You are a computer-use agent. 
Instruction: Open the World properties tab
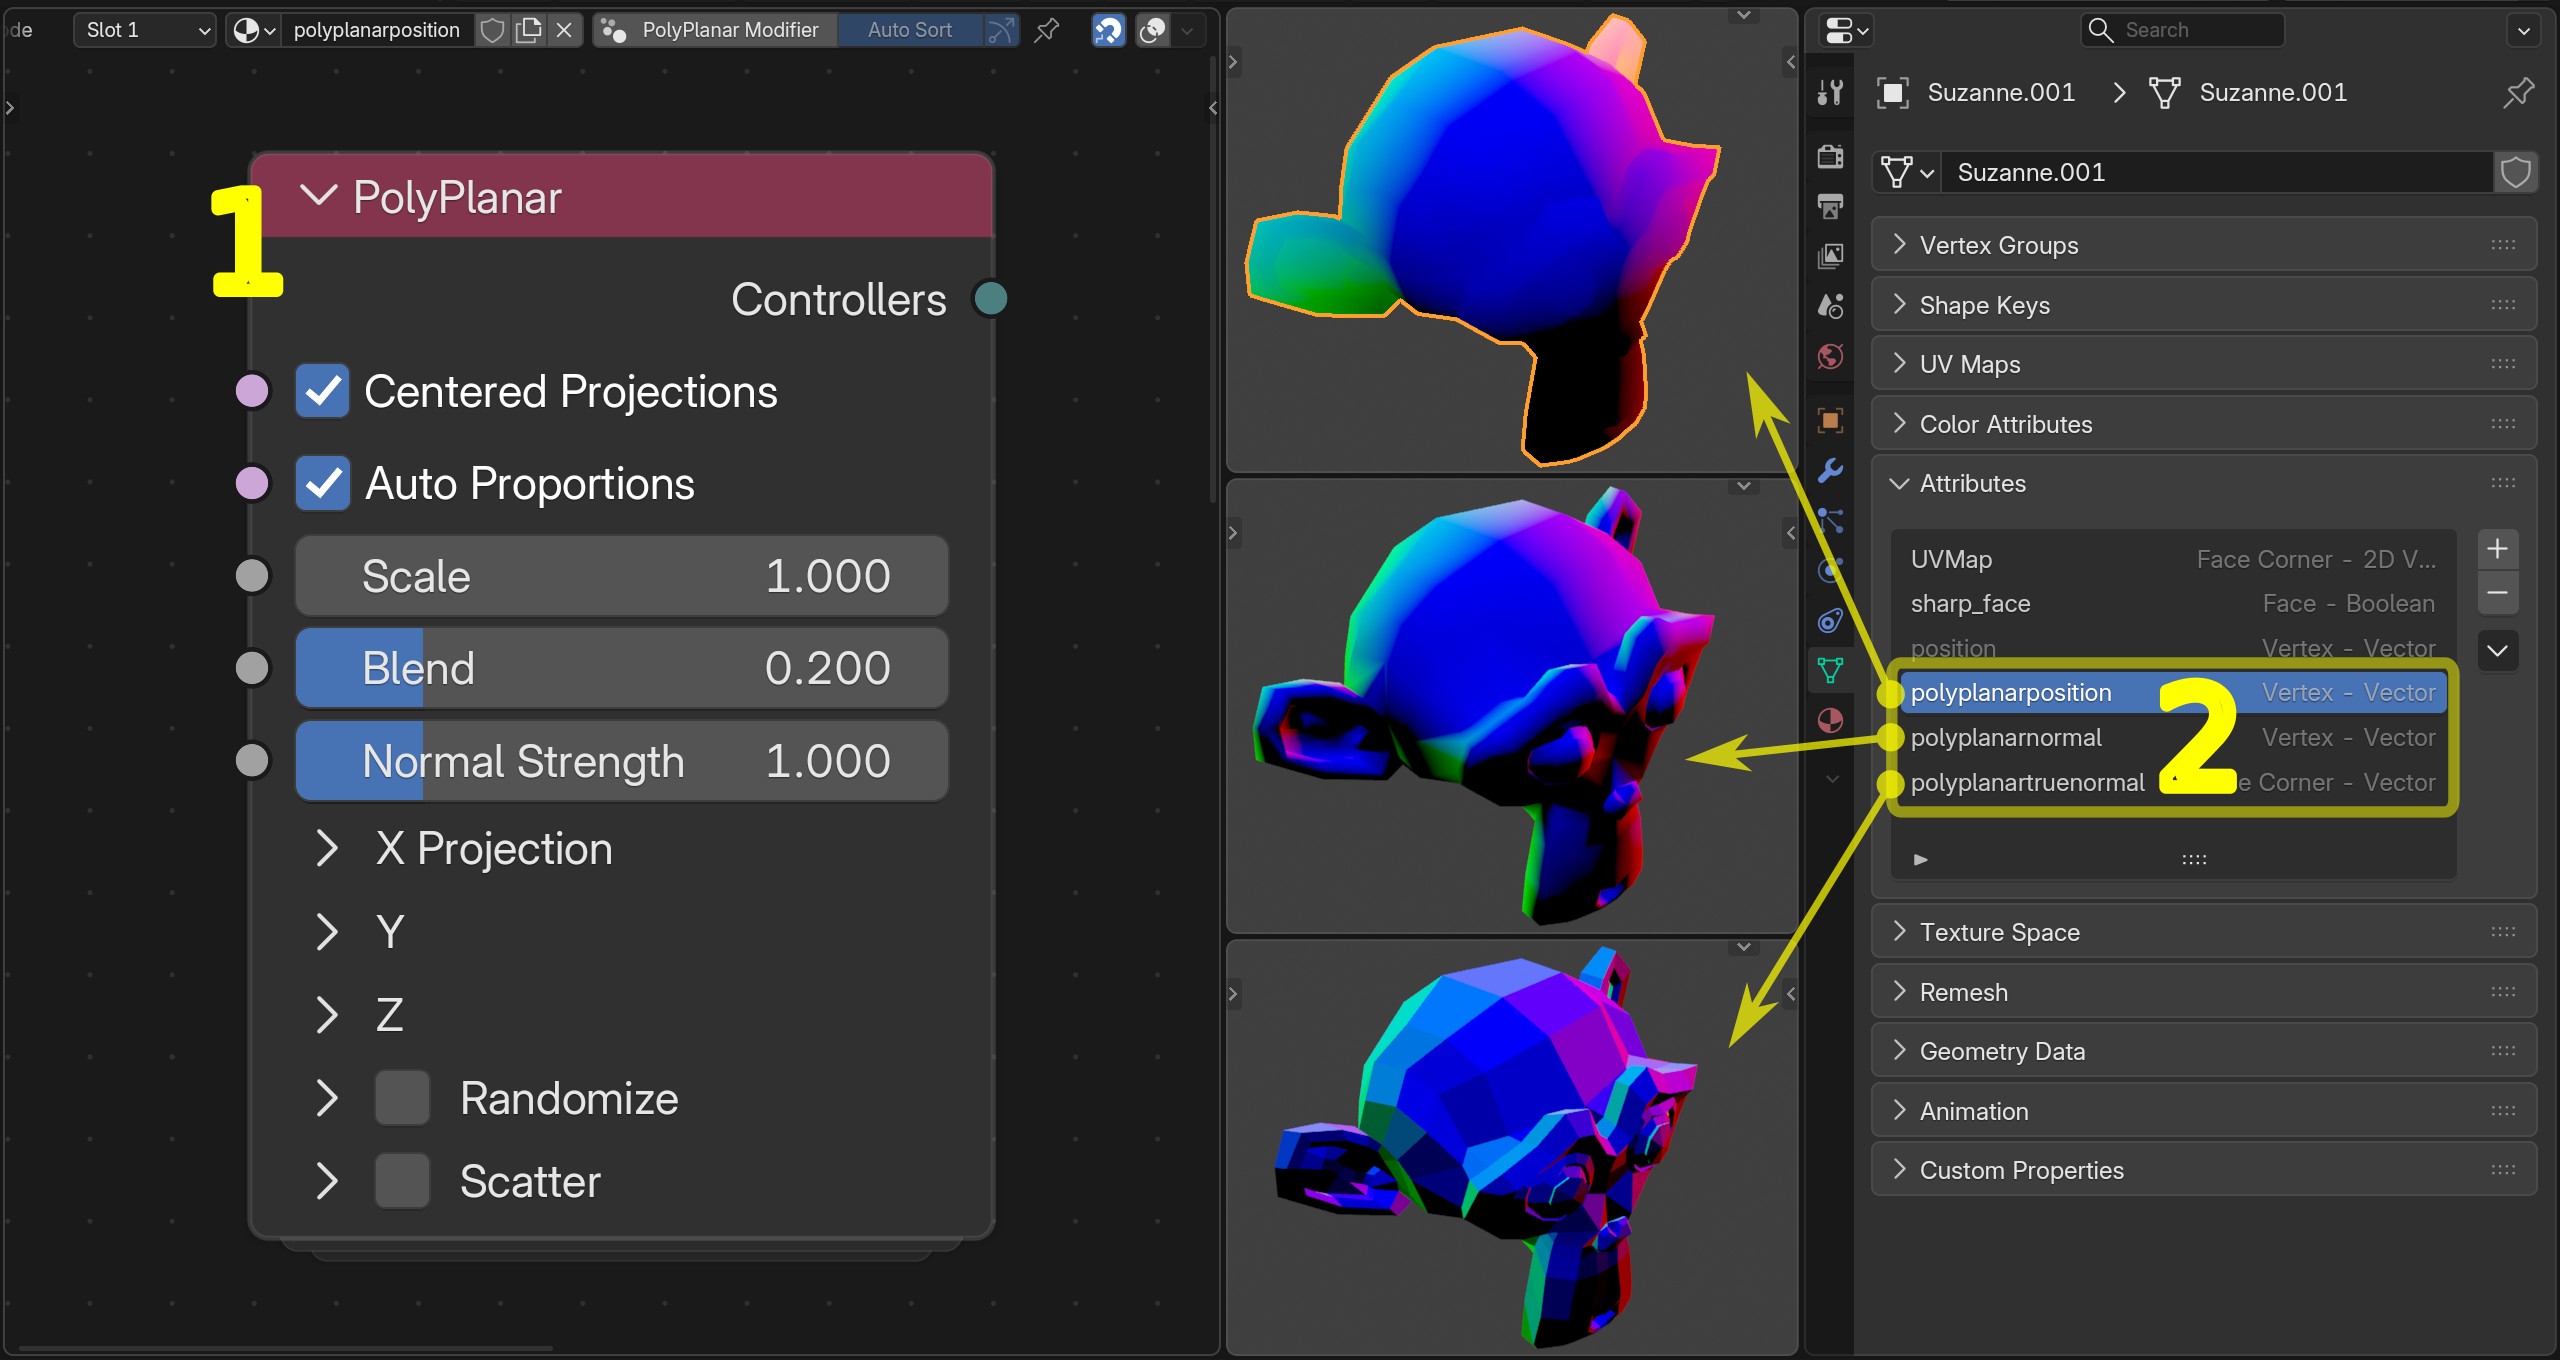point(1830,356)
